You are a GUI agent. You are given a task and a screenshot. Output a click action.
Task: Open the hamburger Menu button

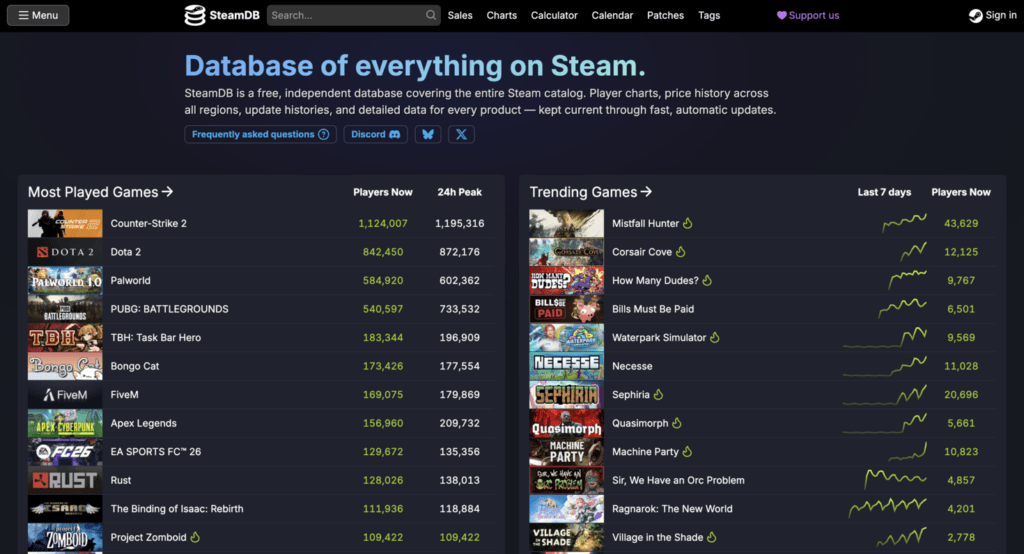coord(38,15)
